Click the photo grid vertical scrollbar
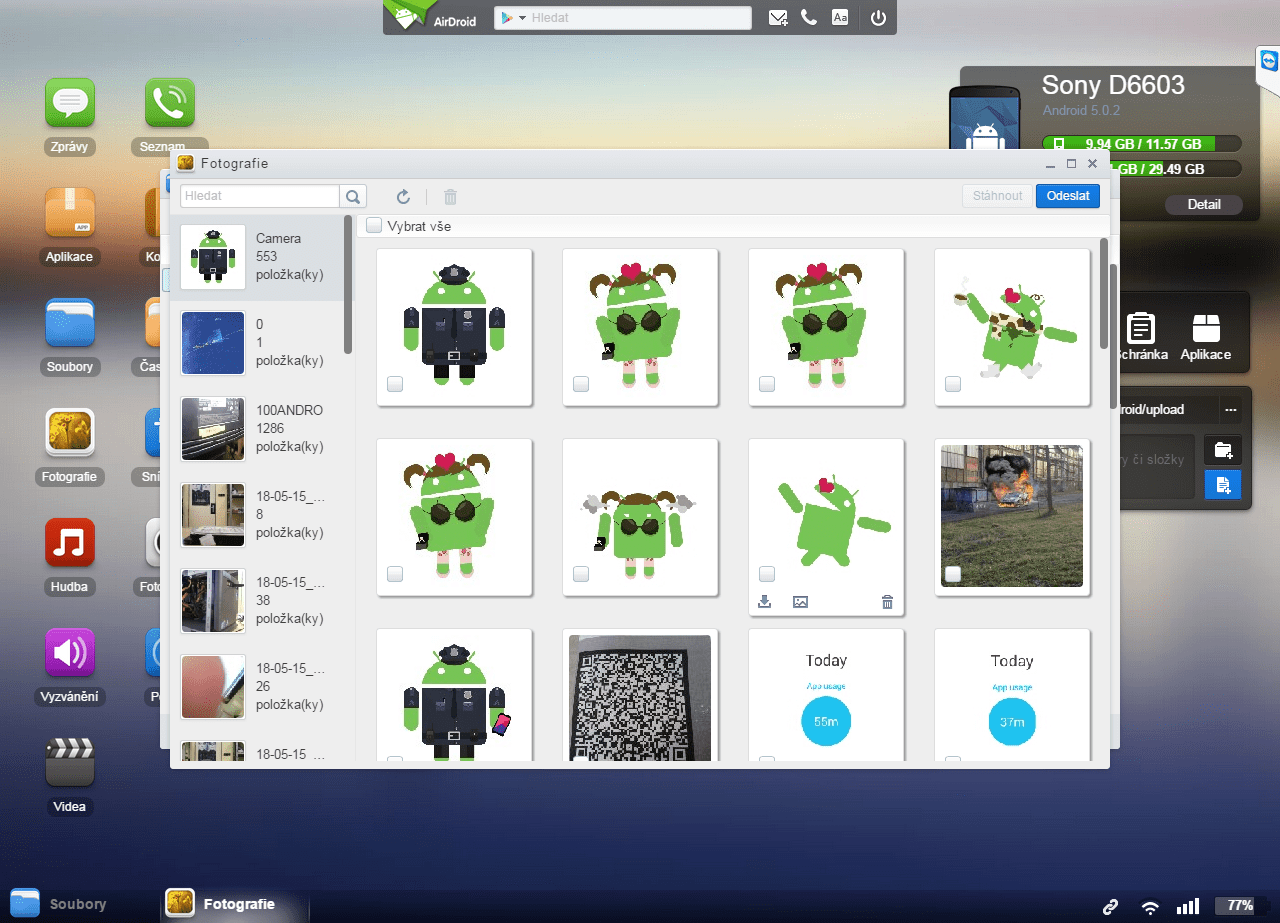 [x=1104, y=293]
